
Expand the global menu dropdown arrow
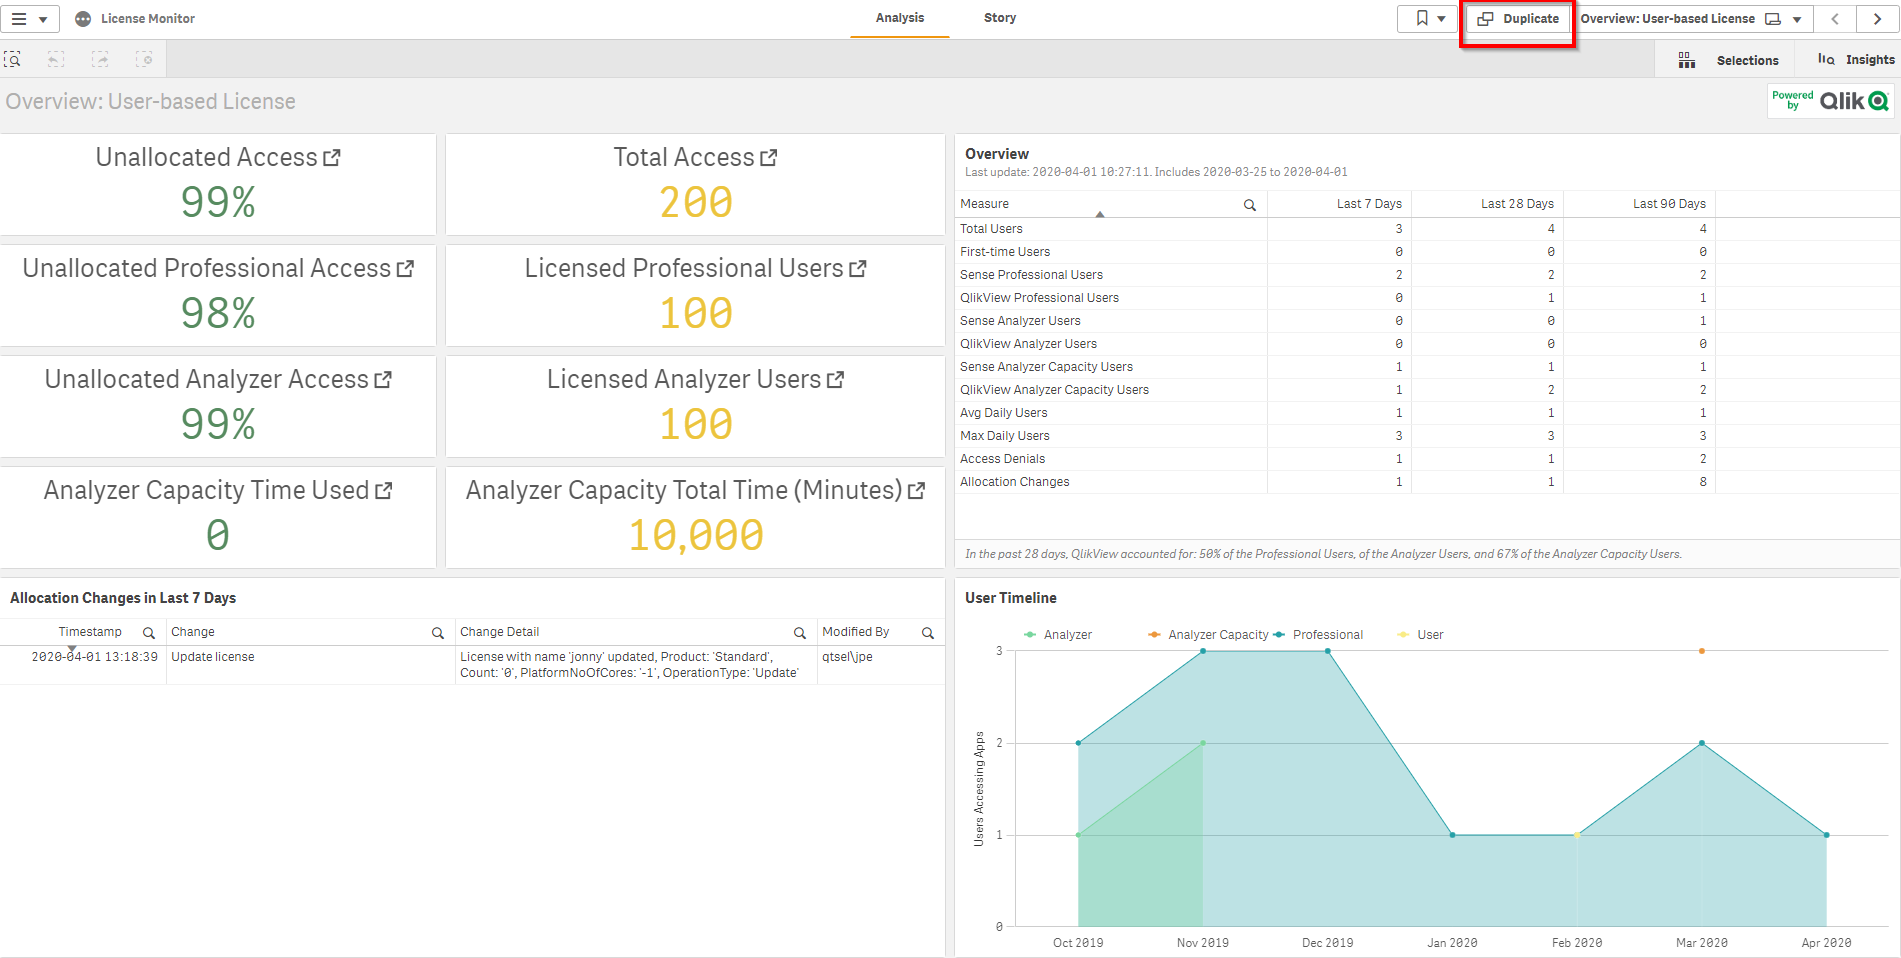(44, 18)
